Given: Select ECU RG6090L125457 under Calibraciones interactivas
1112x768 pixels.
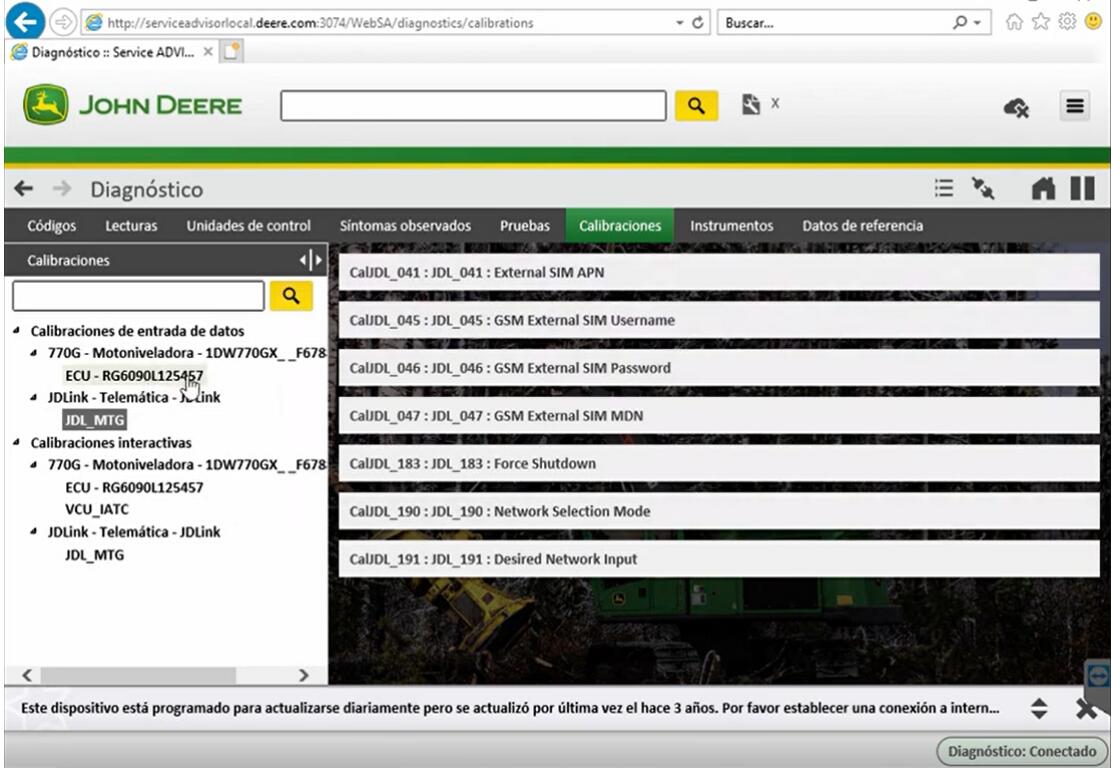Looking at the screenshot, I should [134, 487].
